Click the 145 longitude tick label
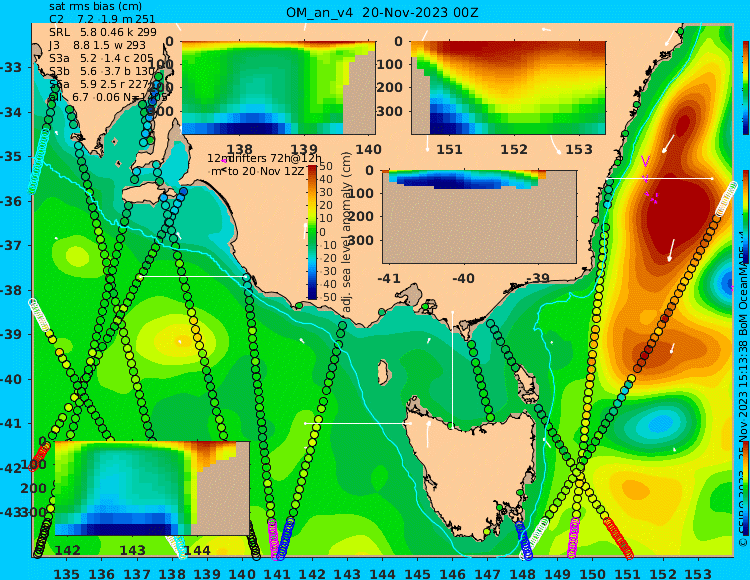Image resolution: width=750 pixels, height=580 pixels. point(418,573)
